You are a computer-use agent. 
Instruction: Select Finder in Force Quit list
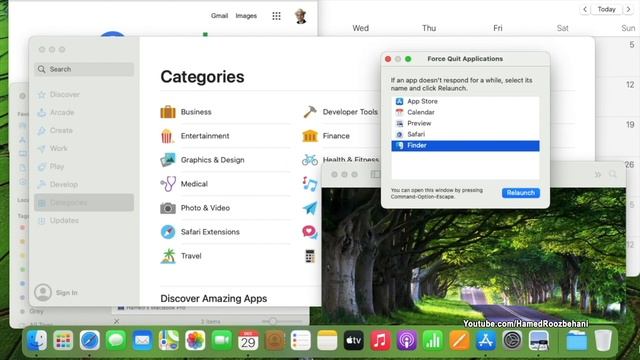[465, 146]
